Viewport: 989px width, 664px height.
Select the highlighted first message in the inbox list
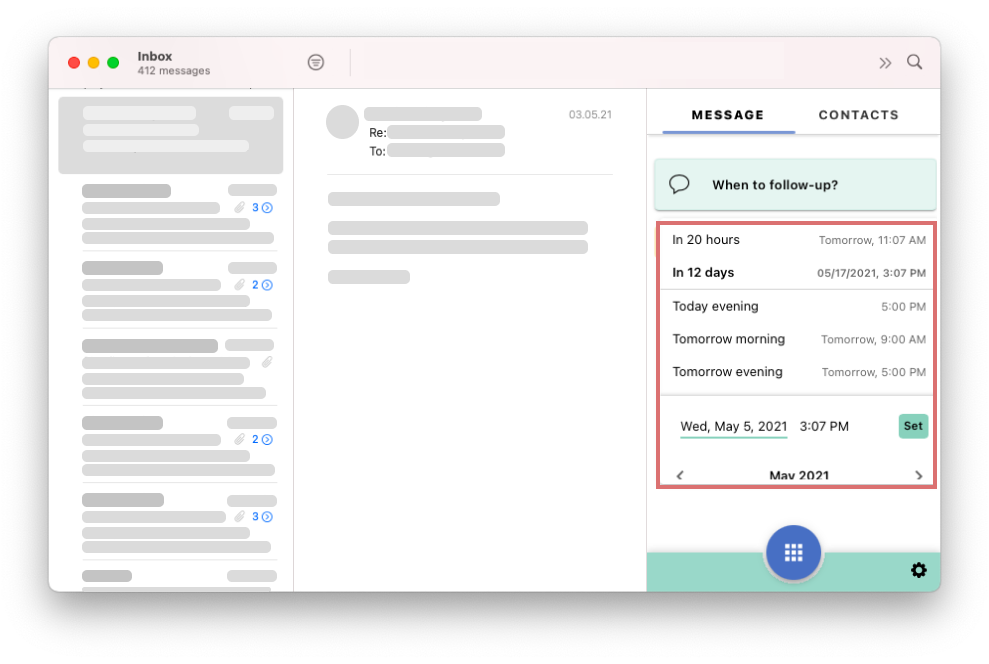coord(171,135)
